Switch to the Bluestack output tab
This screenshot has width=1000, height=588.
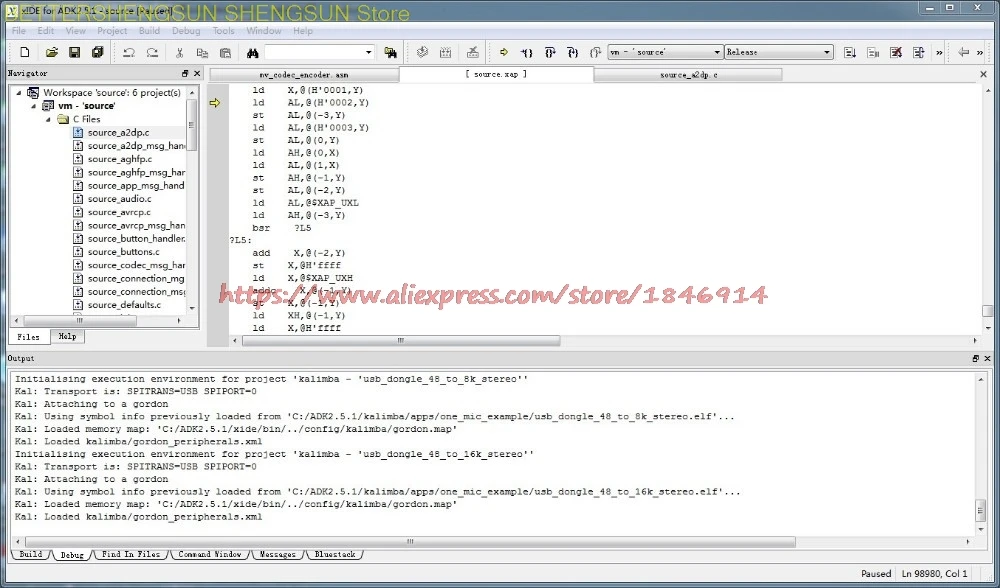[333, 554]
